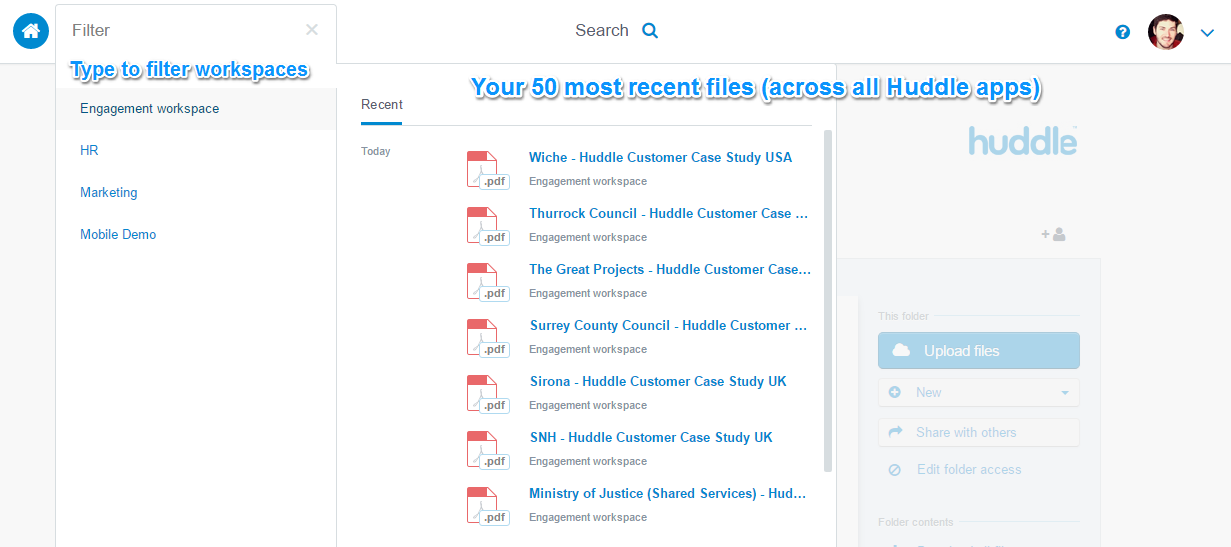Click the share arrow icon
Viewport: 1231px width, 547px height.
(895, 433)
